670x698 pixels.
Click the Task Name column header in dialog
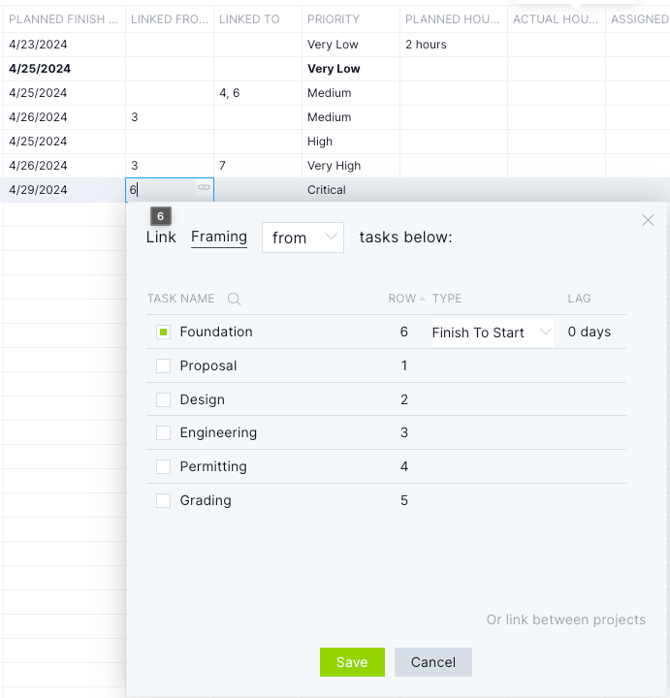point(181,298)
